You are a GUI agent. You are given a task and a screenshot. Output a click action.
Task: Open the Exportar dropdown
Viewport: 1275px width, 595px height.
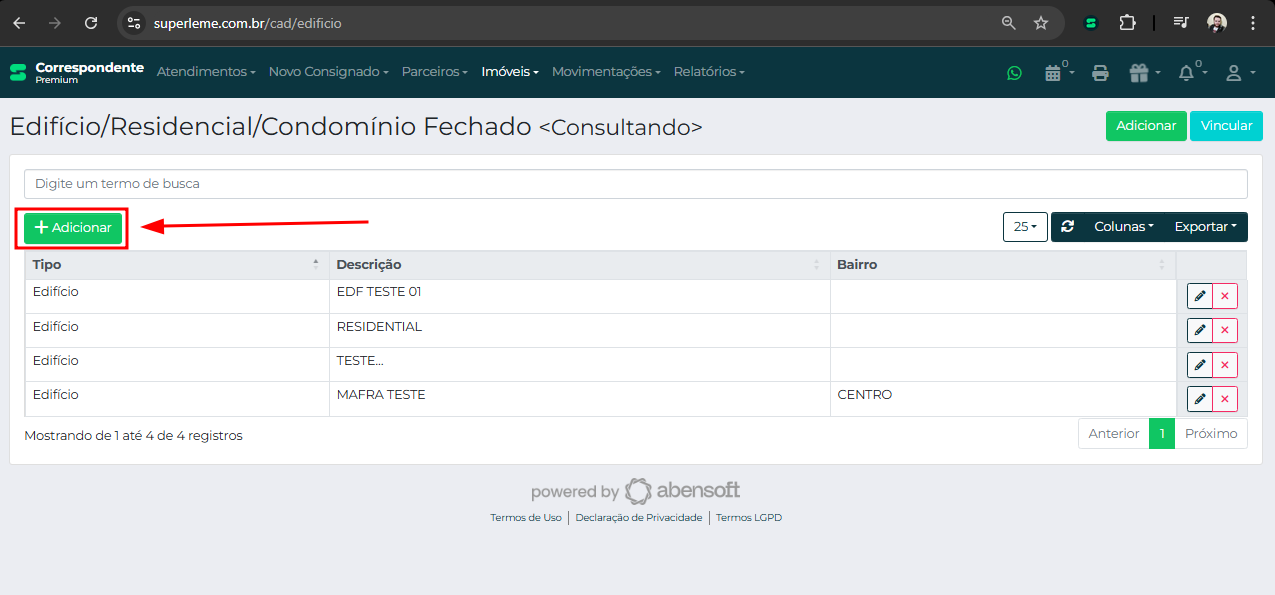click(x=1205, y=226)
